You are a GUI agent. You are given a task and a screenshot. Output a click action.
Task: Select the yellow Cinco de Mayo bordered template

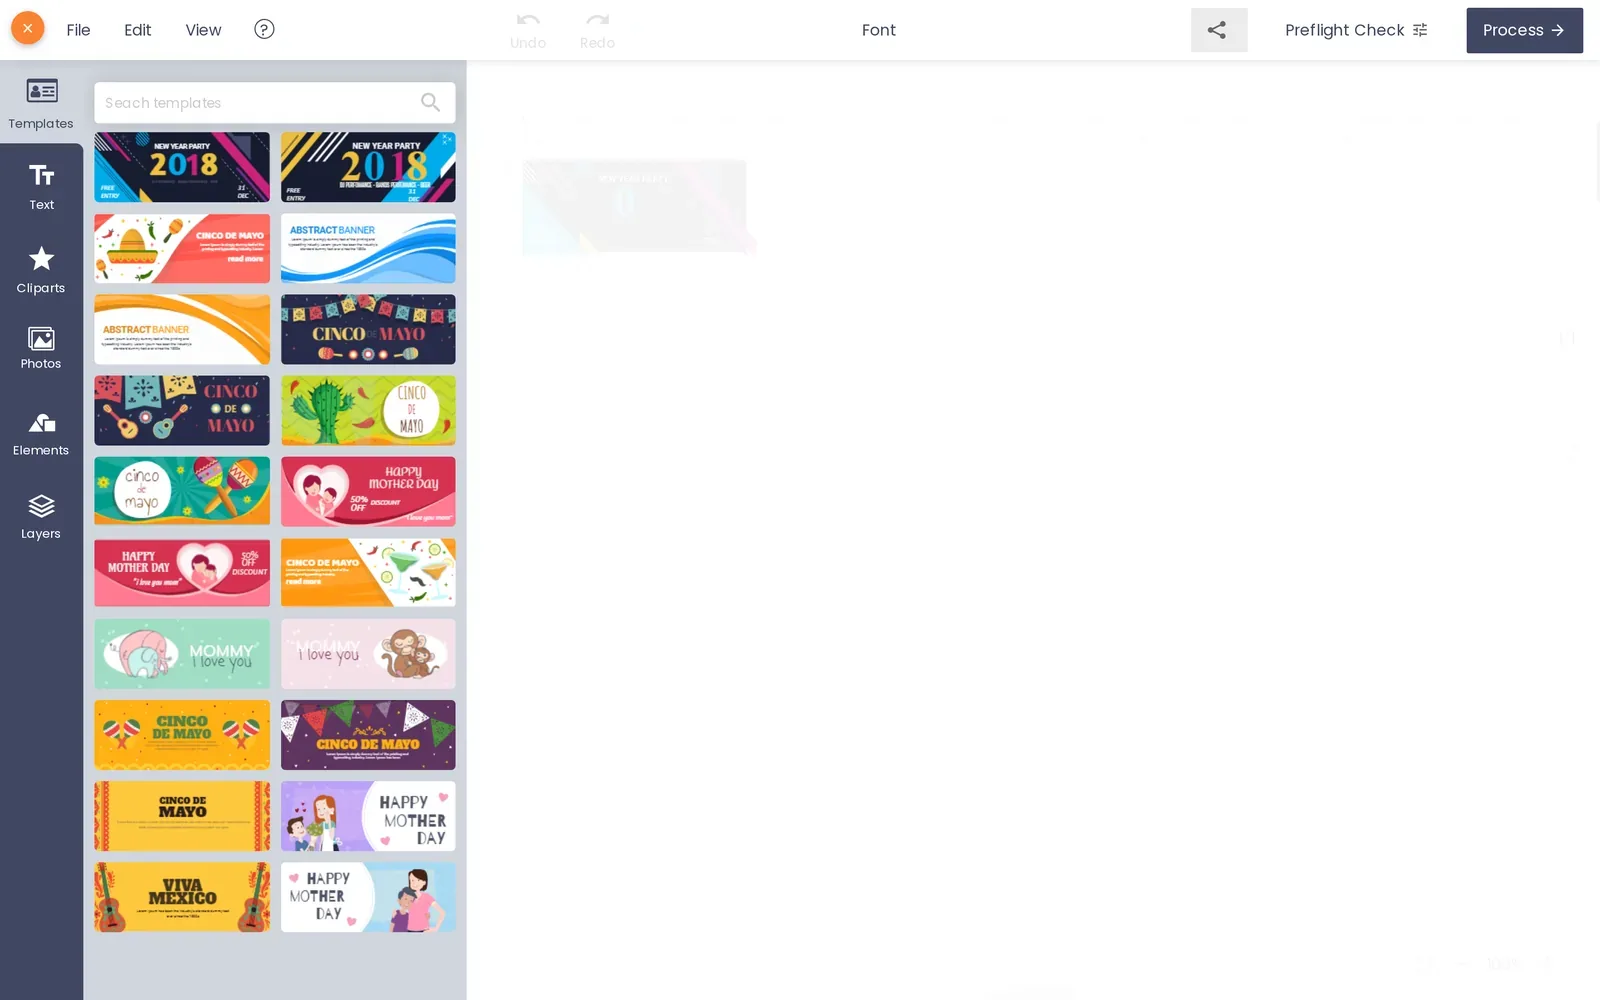182,816
